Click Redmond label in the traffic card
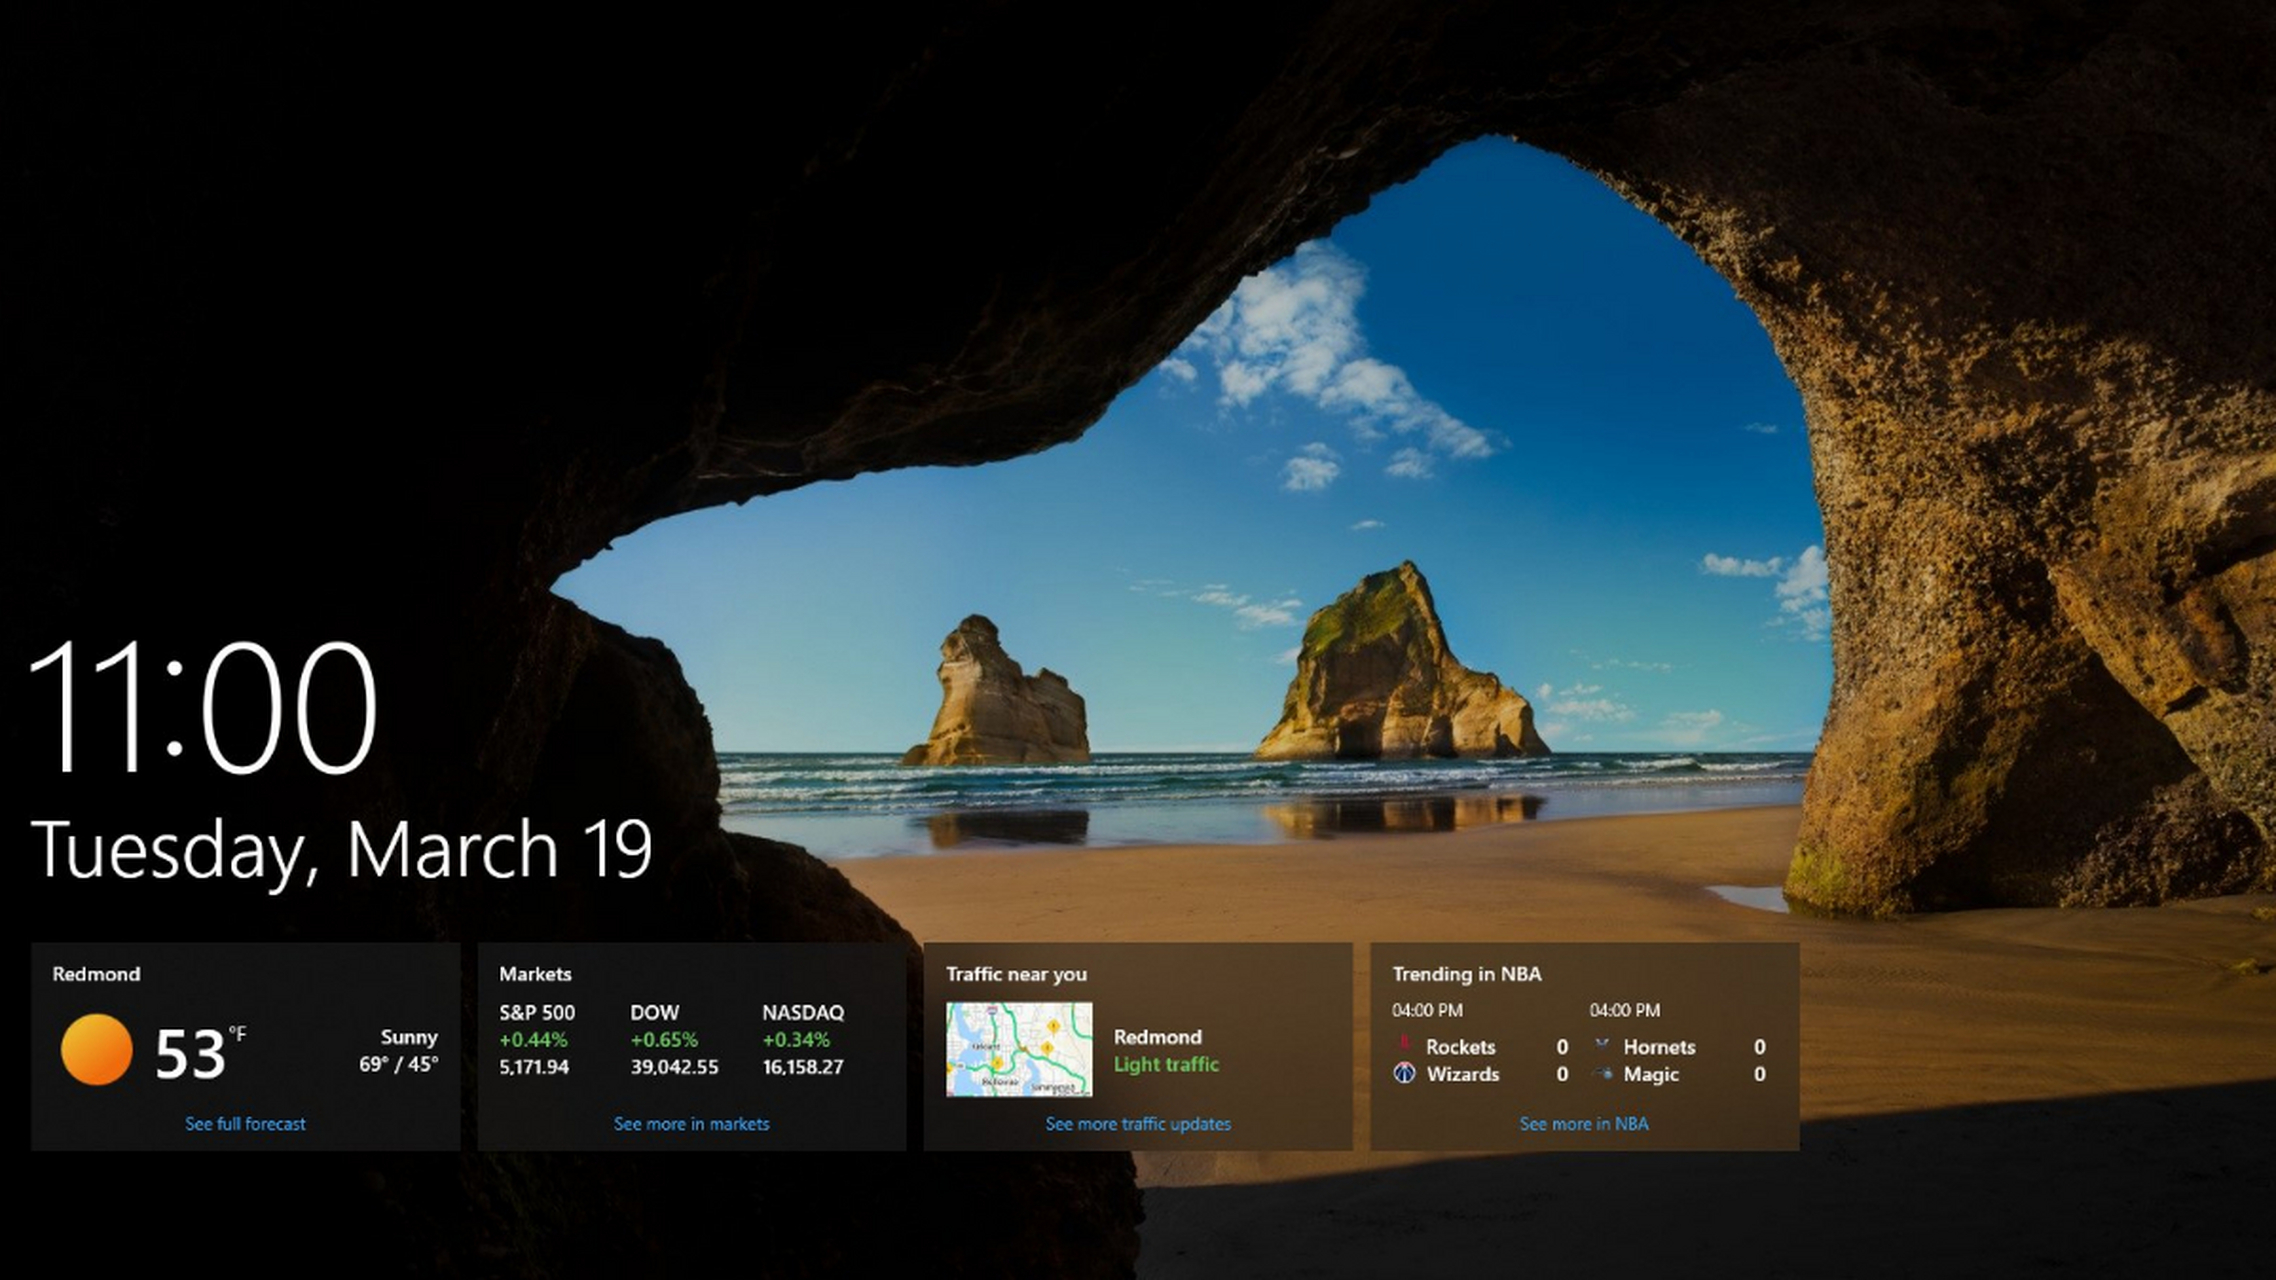This screenshot has height=1280, width=2276. [1158, 1037]
